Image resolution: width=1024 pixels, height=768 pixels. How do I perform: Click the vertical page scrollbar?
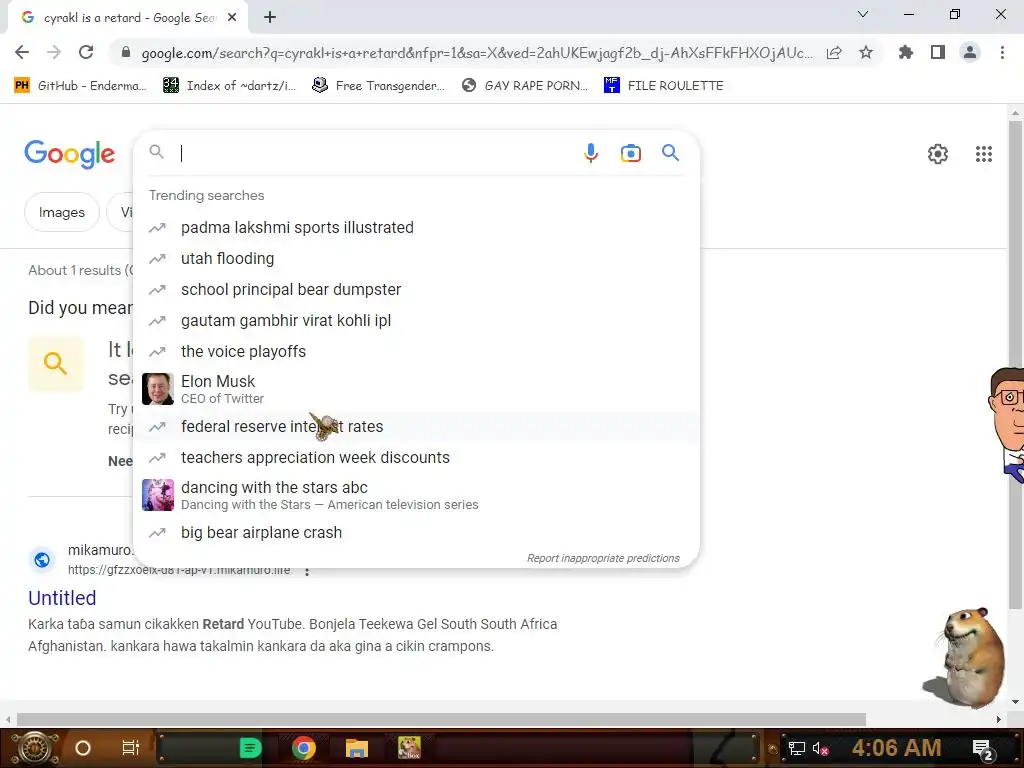pos(1015,366)
